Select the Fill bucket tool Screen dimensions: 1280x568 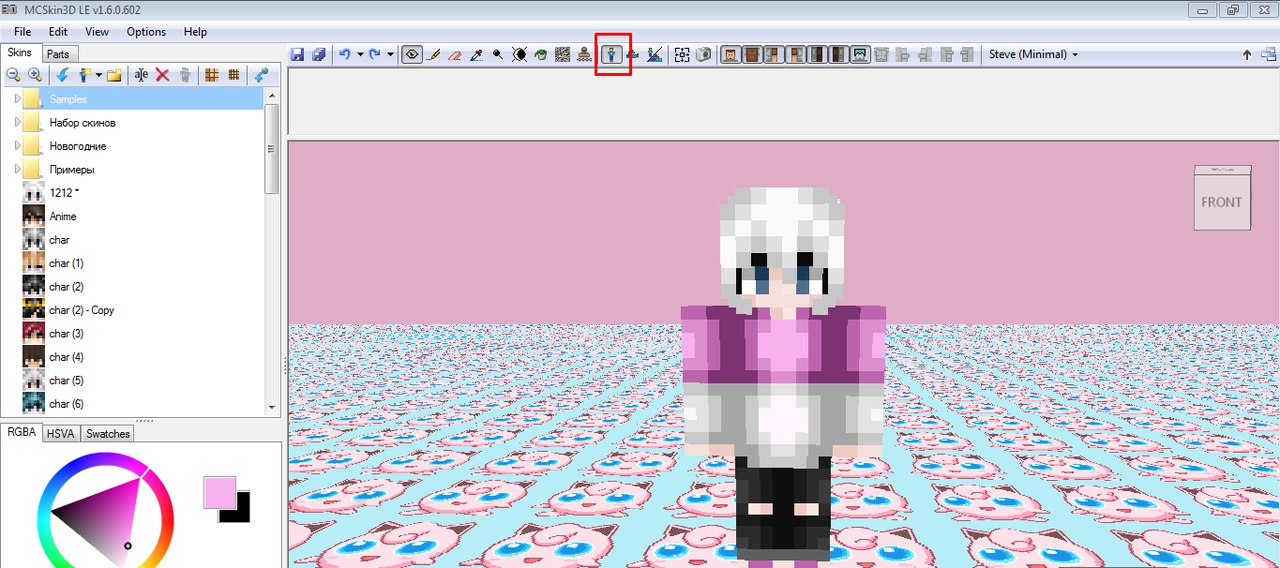click(540, 55)
